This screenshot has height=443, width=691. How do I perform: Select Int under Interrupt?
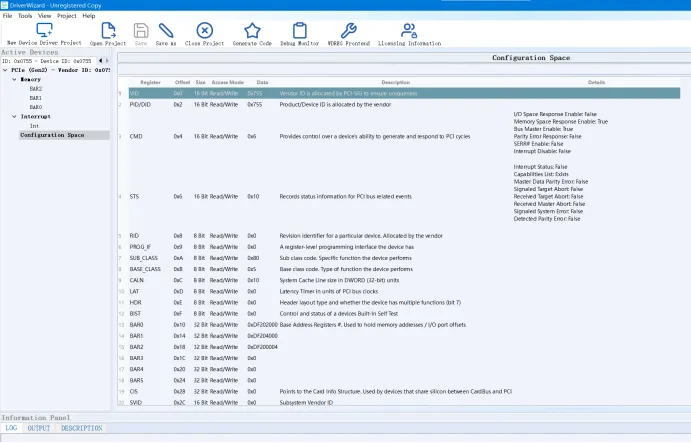(x=34, y=126)
